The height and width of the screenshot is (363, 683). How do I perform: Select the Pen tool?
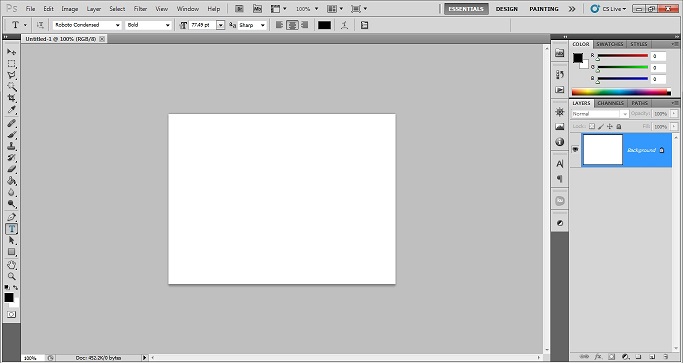pos(11,217)
